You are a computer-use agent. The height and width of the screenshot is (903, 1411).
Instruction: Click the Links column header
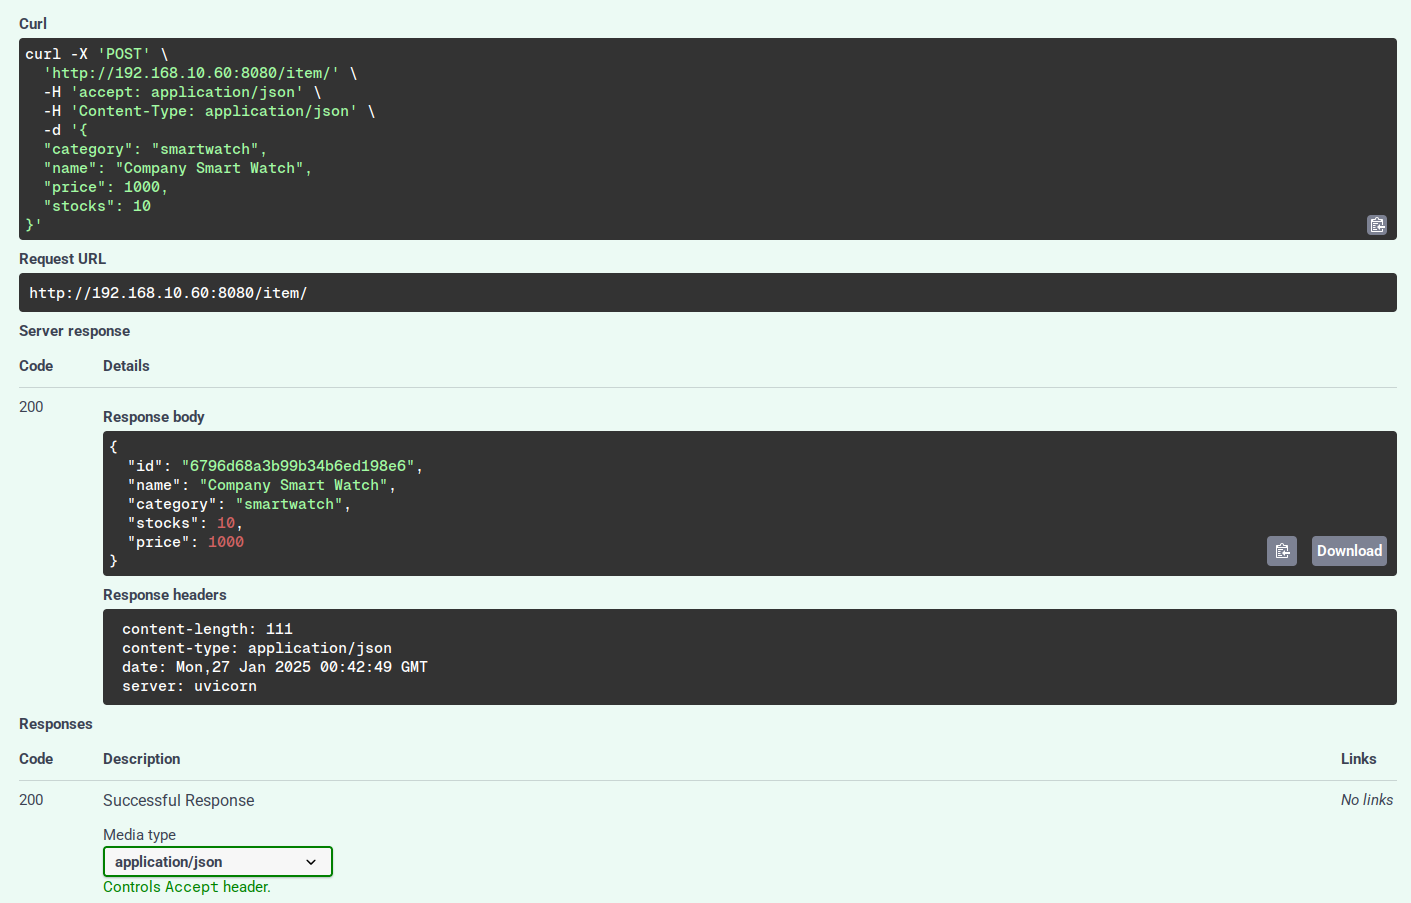click(1358, 759)
